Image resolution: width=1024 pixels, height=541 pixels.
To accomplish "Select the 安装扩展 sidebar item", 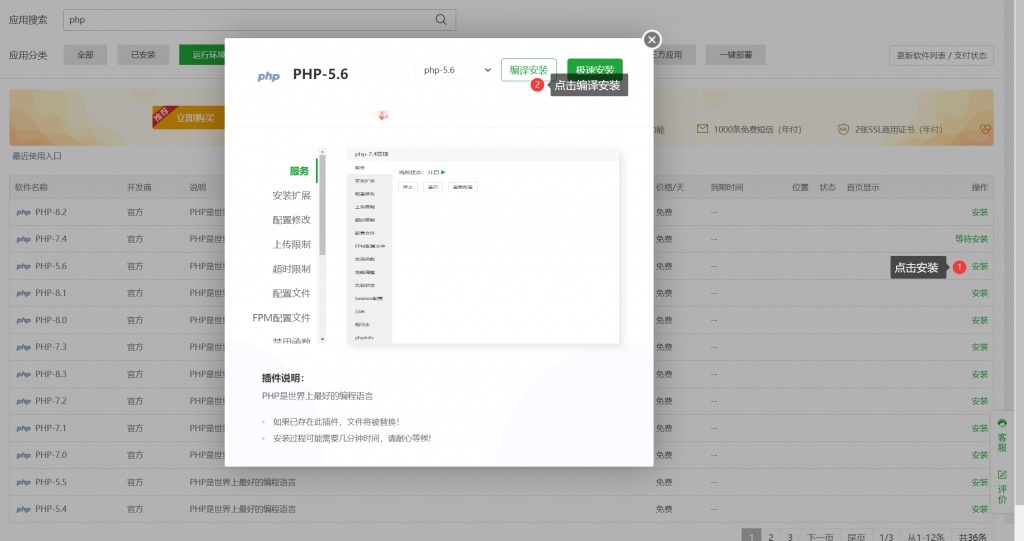I will (291, 195).
